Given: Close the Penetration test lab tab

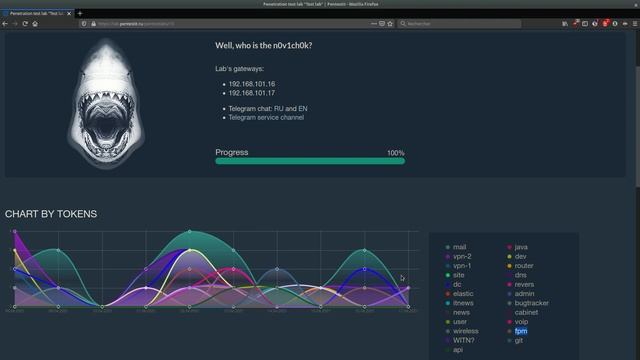Looking at the screenshot, I should click(69, 13).
